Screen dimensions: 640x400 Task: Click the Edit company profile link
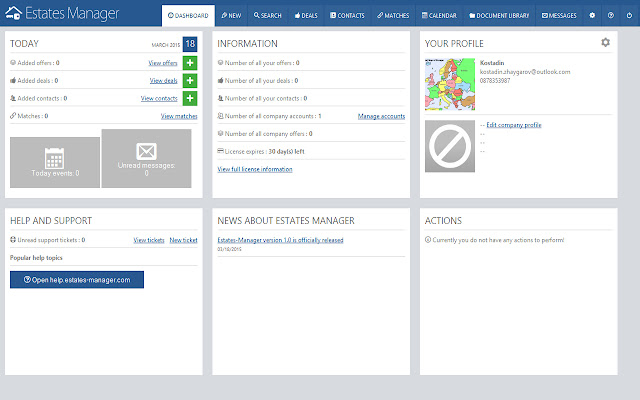click(x=513, y=125)
